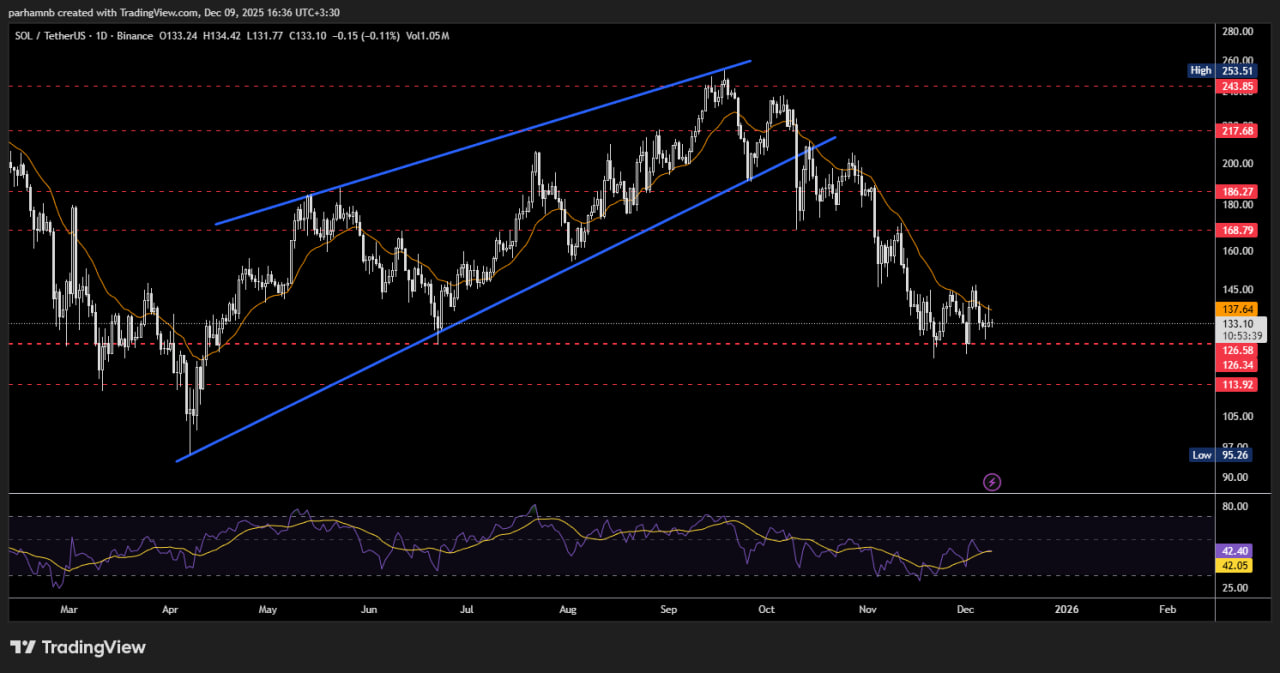This screenshot has width=1280, height=673.
Task: Click the 186.27 red price label
Action: click(1237, 191)
